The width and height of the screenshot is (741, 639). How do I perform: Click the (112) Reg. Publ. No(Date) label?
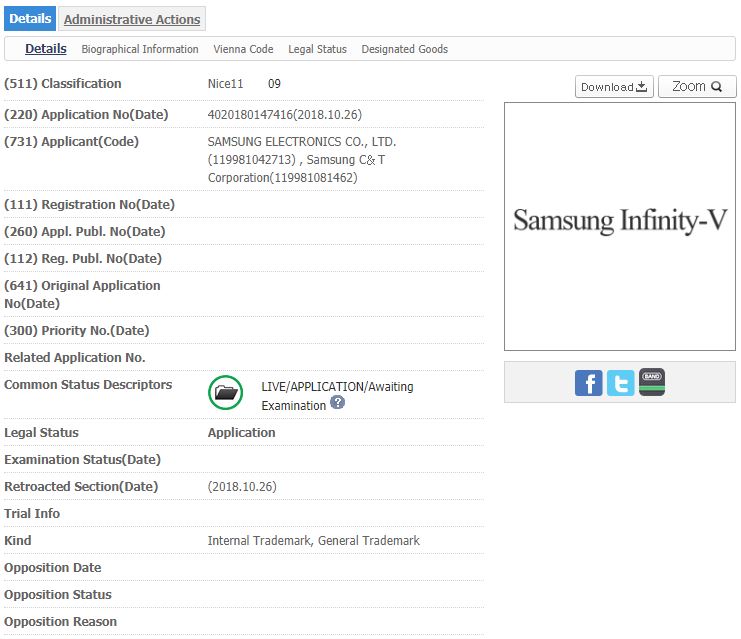(83, 259)
